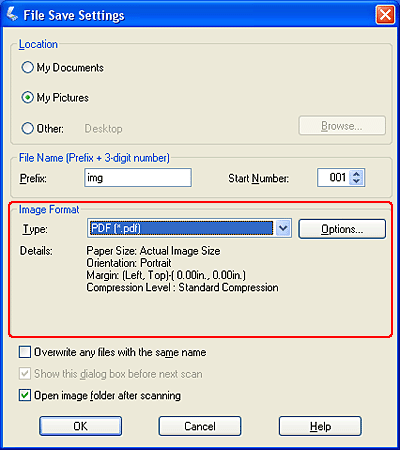Click the scanner icon in title bar
400x450 pixels.
pos(12,15)
